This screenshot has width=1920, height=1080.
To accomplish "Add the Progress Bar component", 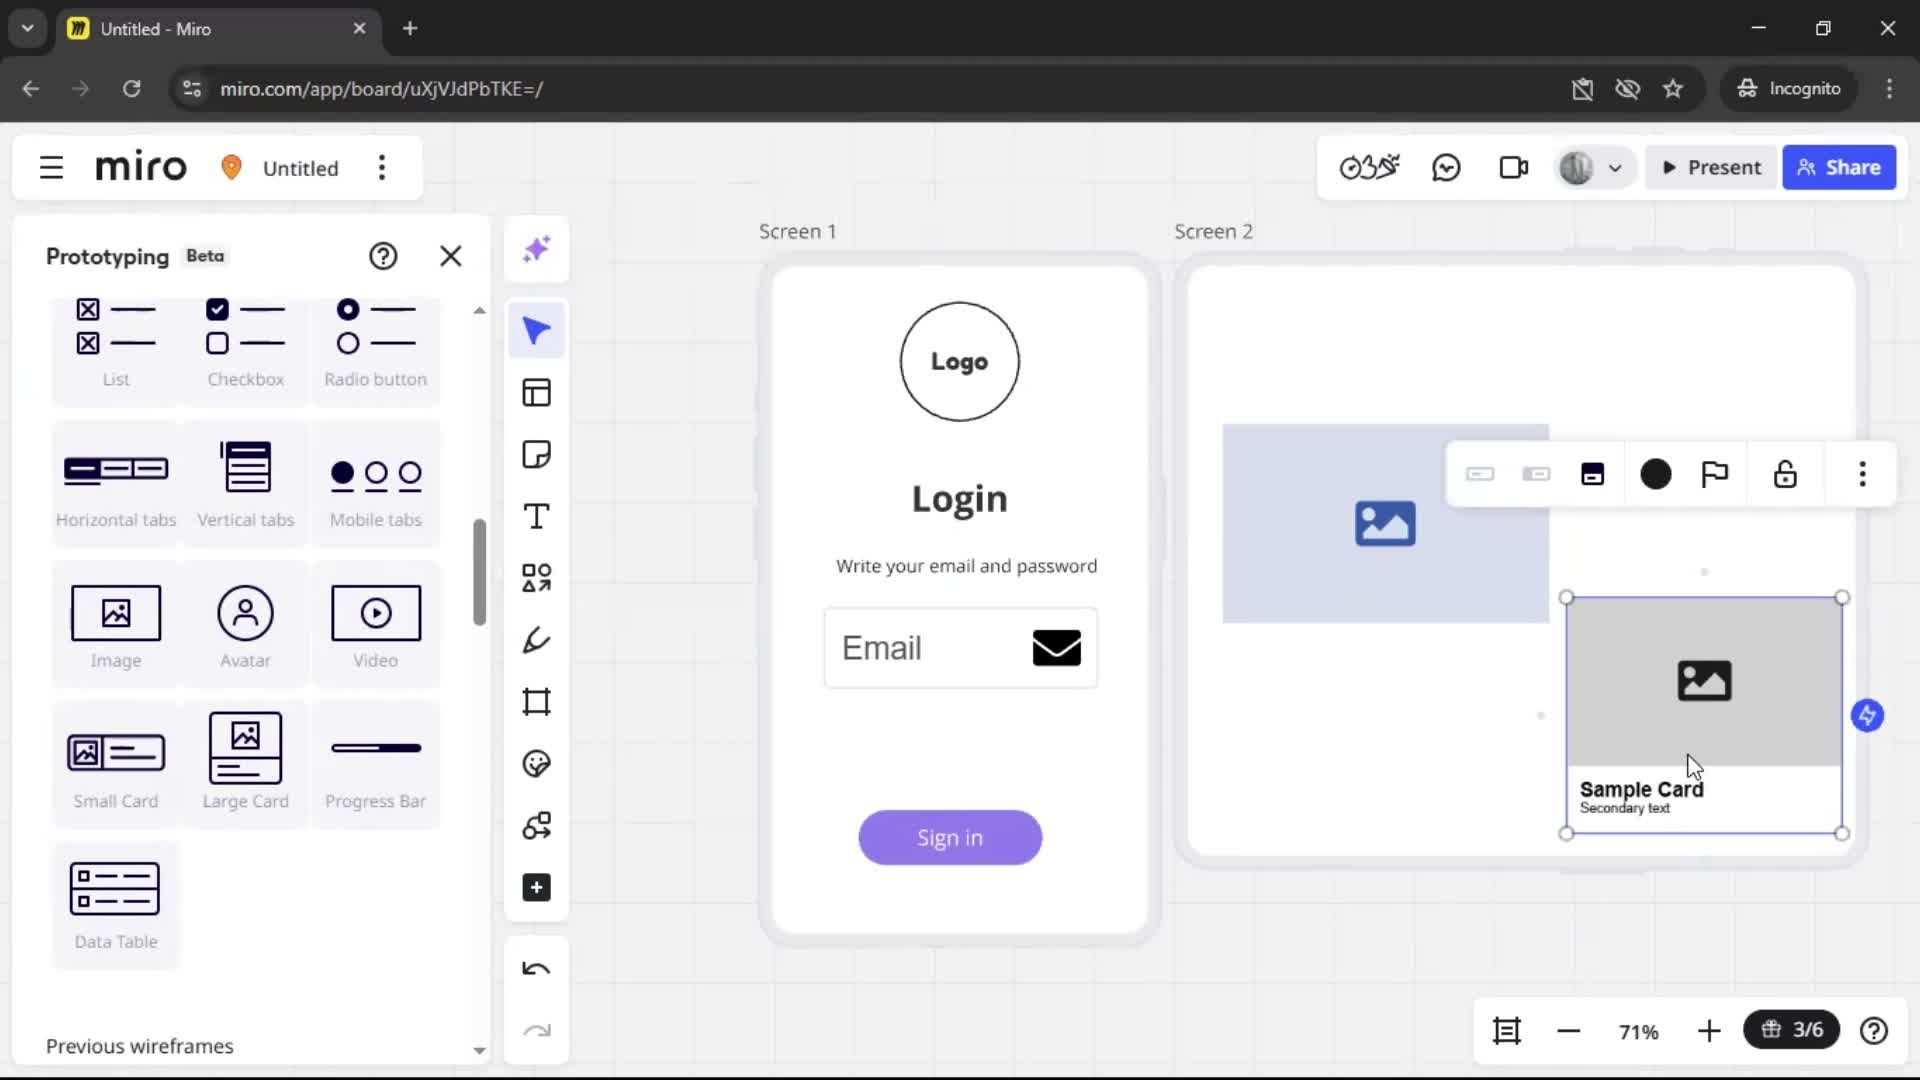I will click(376, 766).
